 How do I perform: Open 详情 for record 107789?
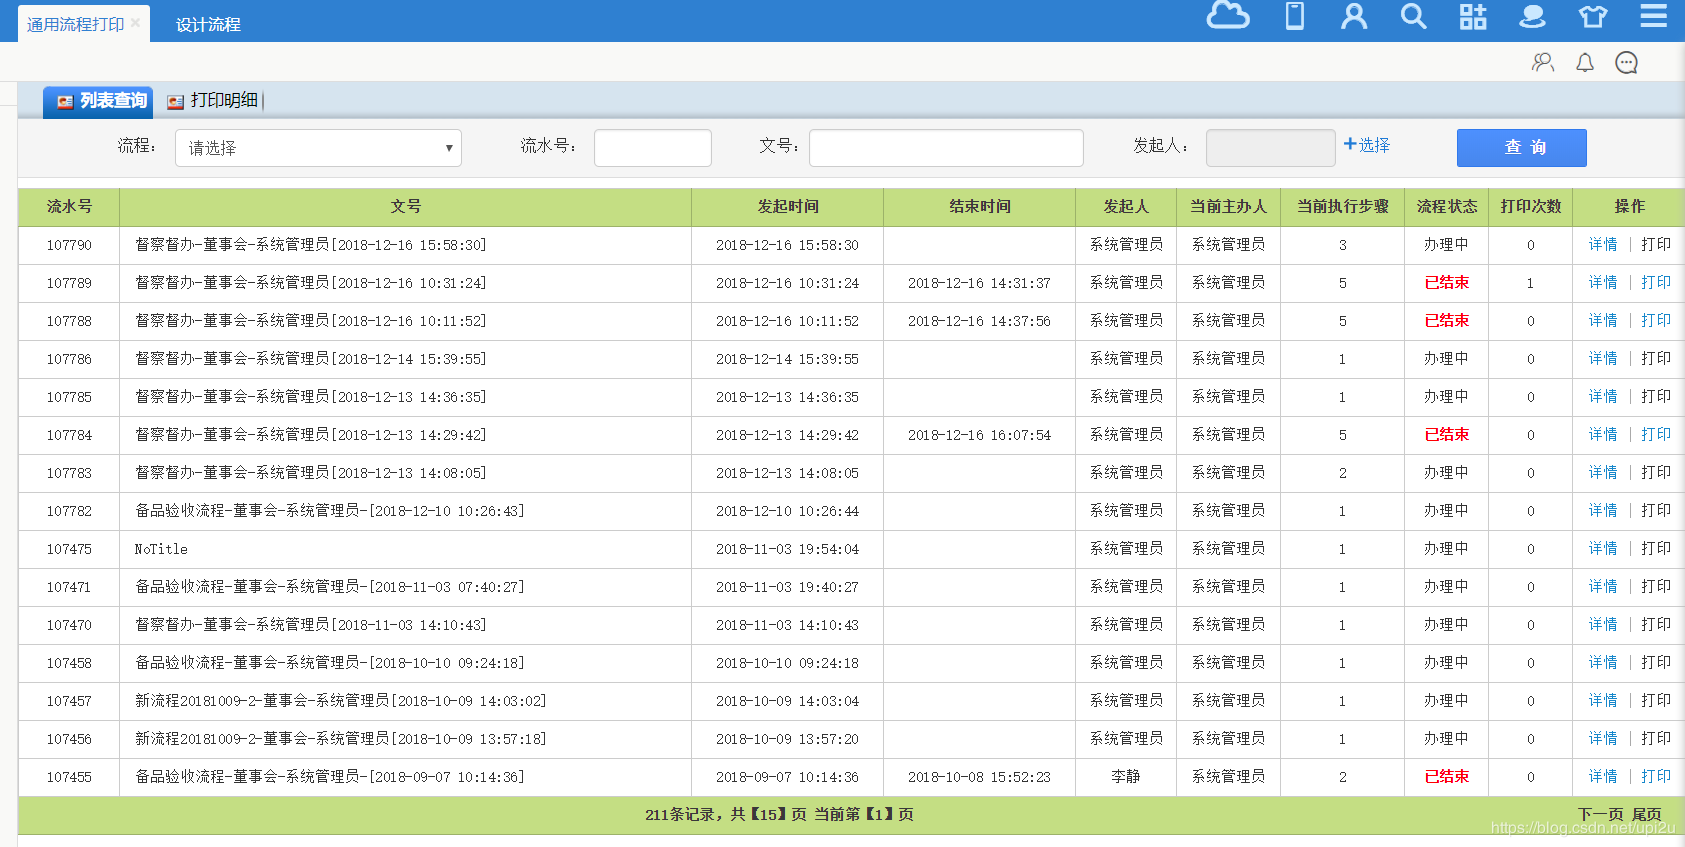(1603, 283)
